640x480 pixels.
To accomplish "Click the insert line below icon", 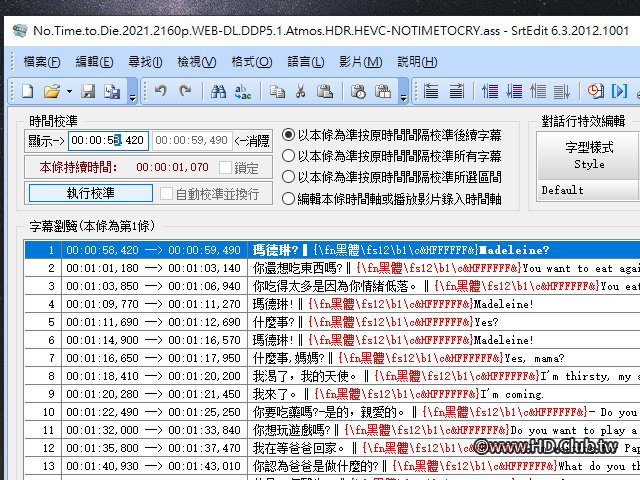I will point(457,91).
